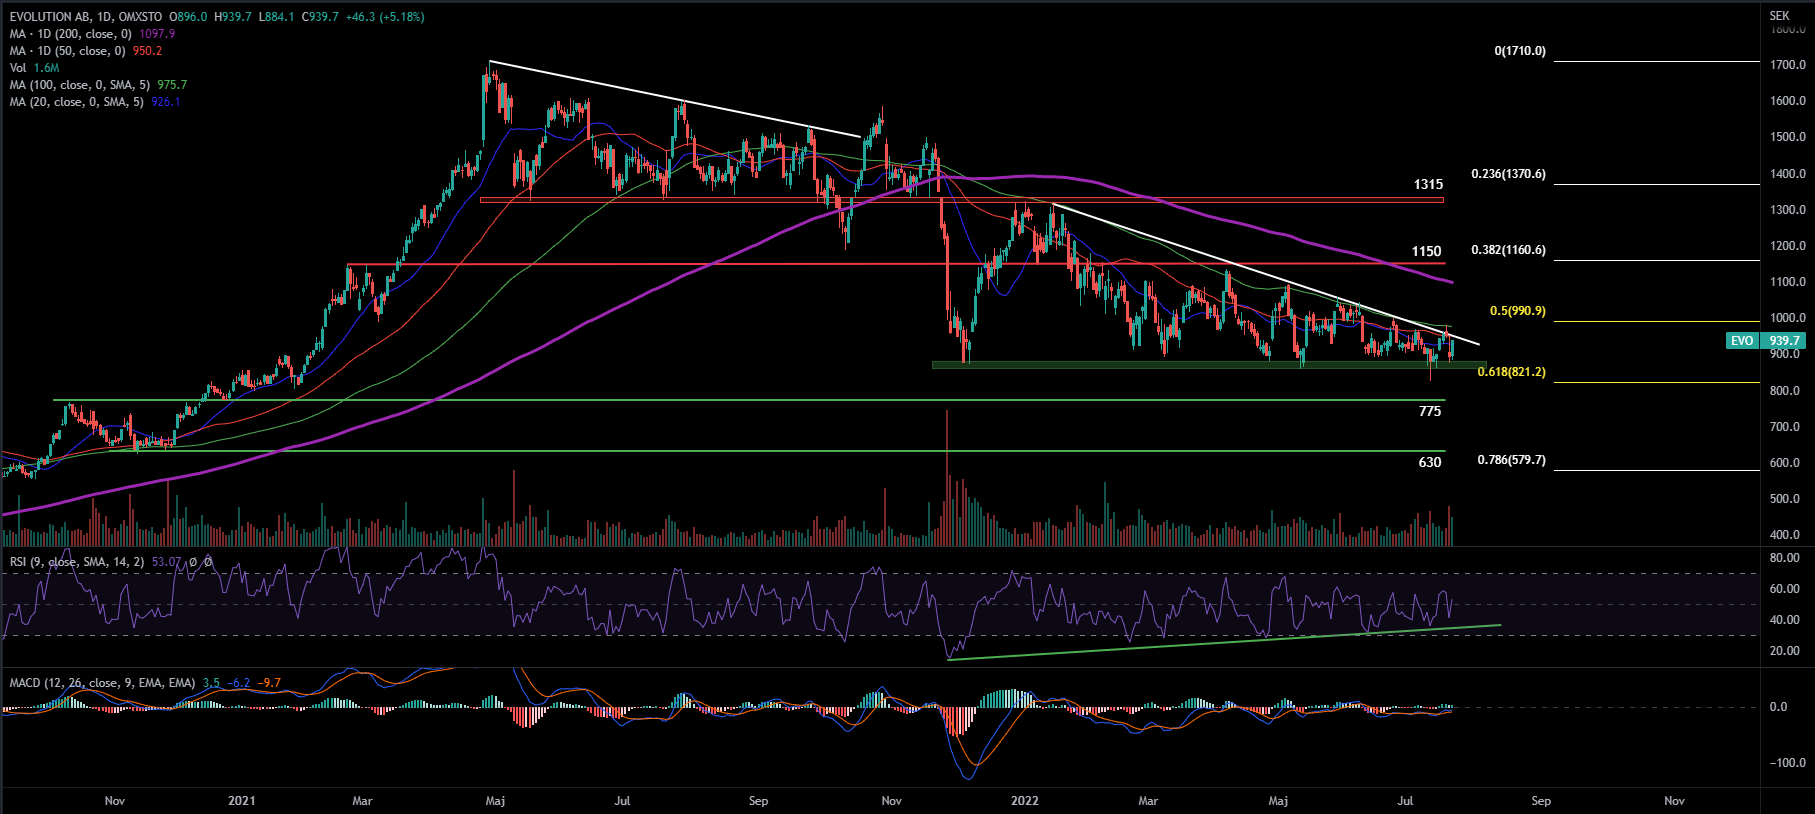The width and height of the screenshot is (1815, 814).
Task: Select the 0.5(990.9) Fibonacci level label
Action: click(x=1517, y=311)
